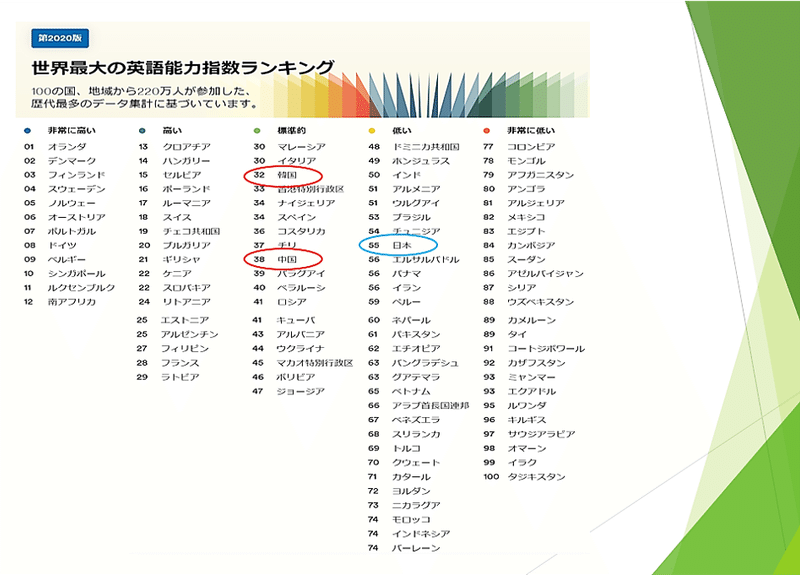Click the アゼルバイジャン entry
The image size is (800, 575).
545,273
